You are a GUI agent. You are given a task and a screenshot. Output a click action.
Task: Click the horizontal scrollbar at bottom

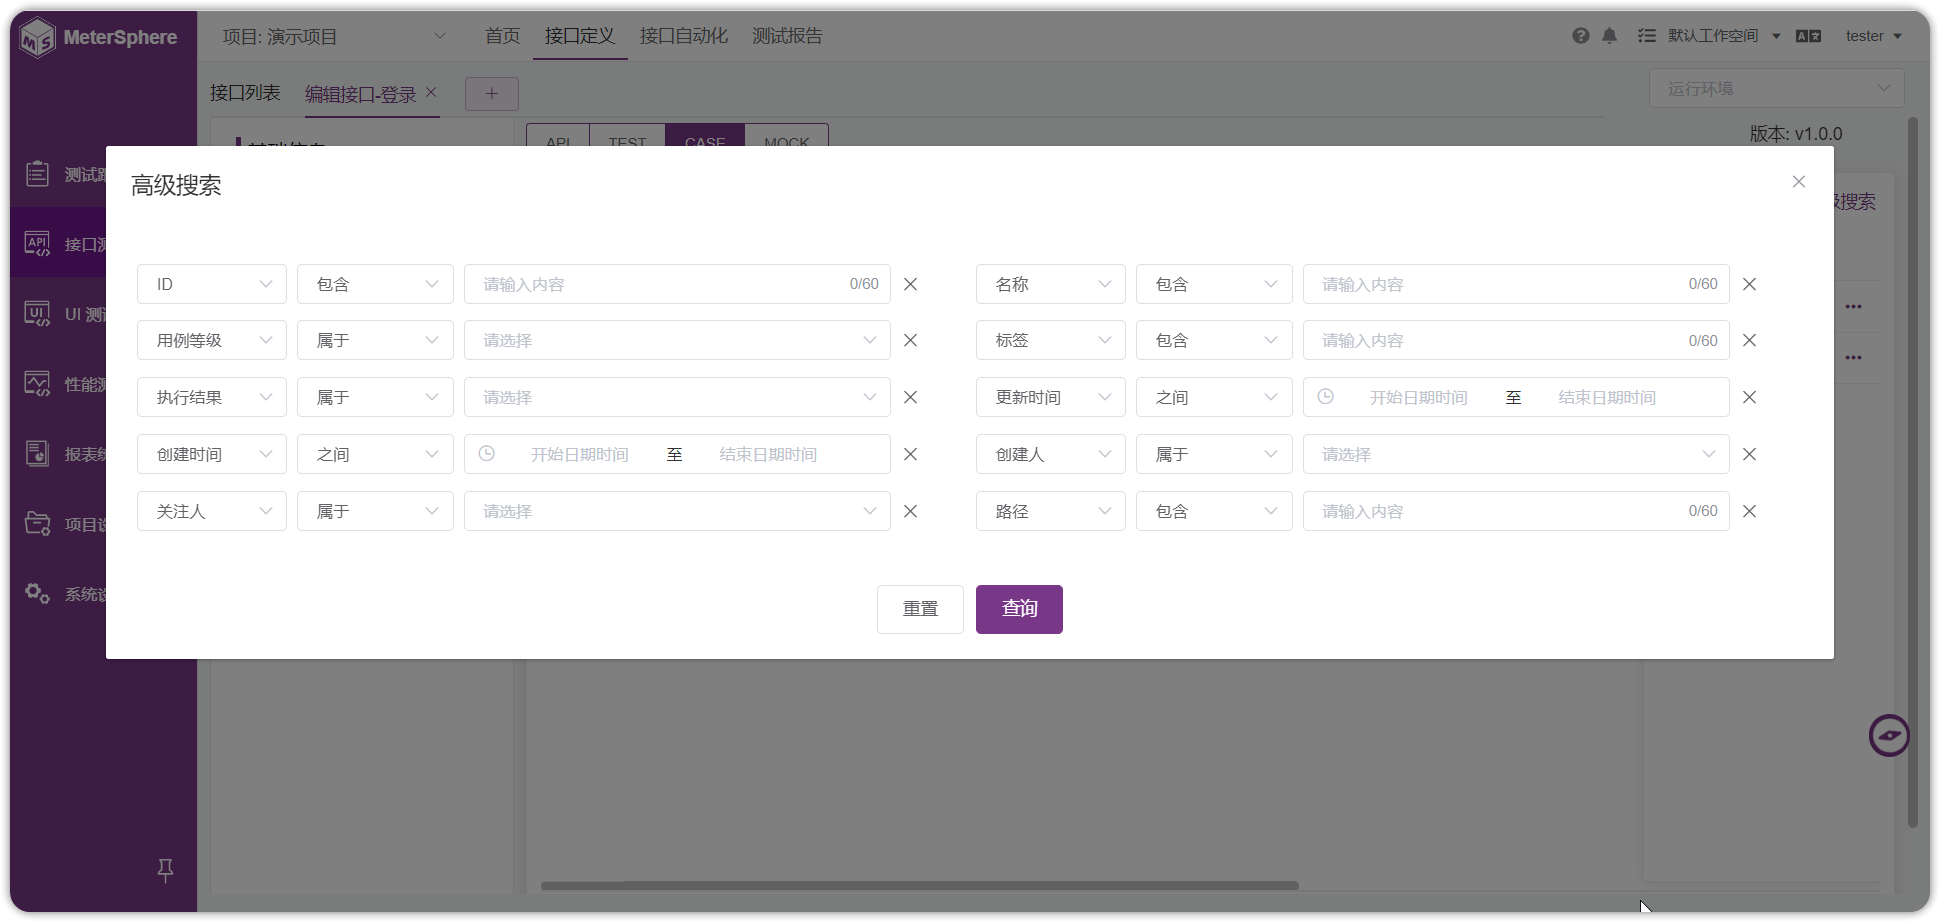[x=920, y=886]
